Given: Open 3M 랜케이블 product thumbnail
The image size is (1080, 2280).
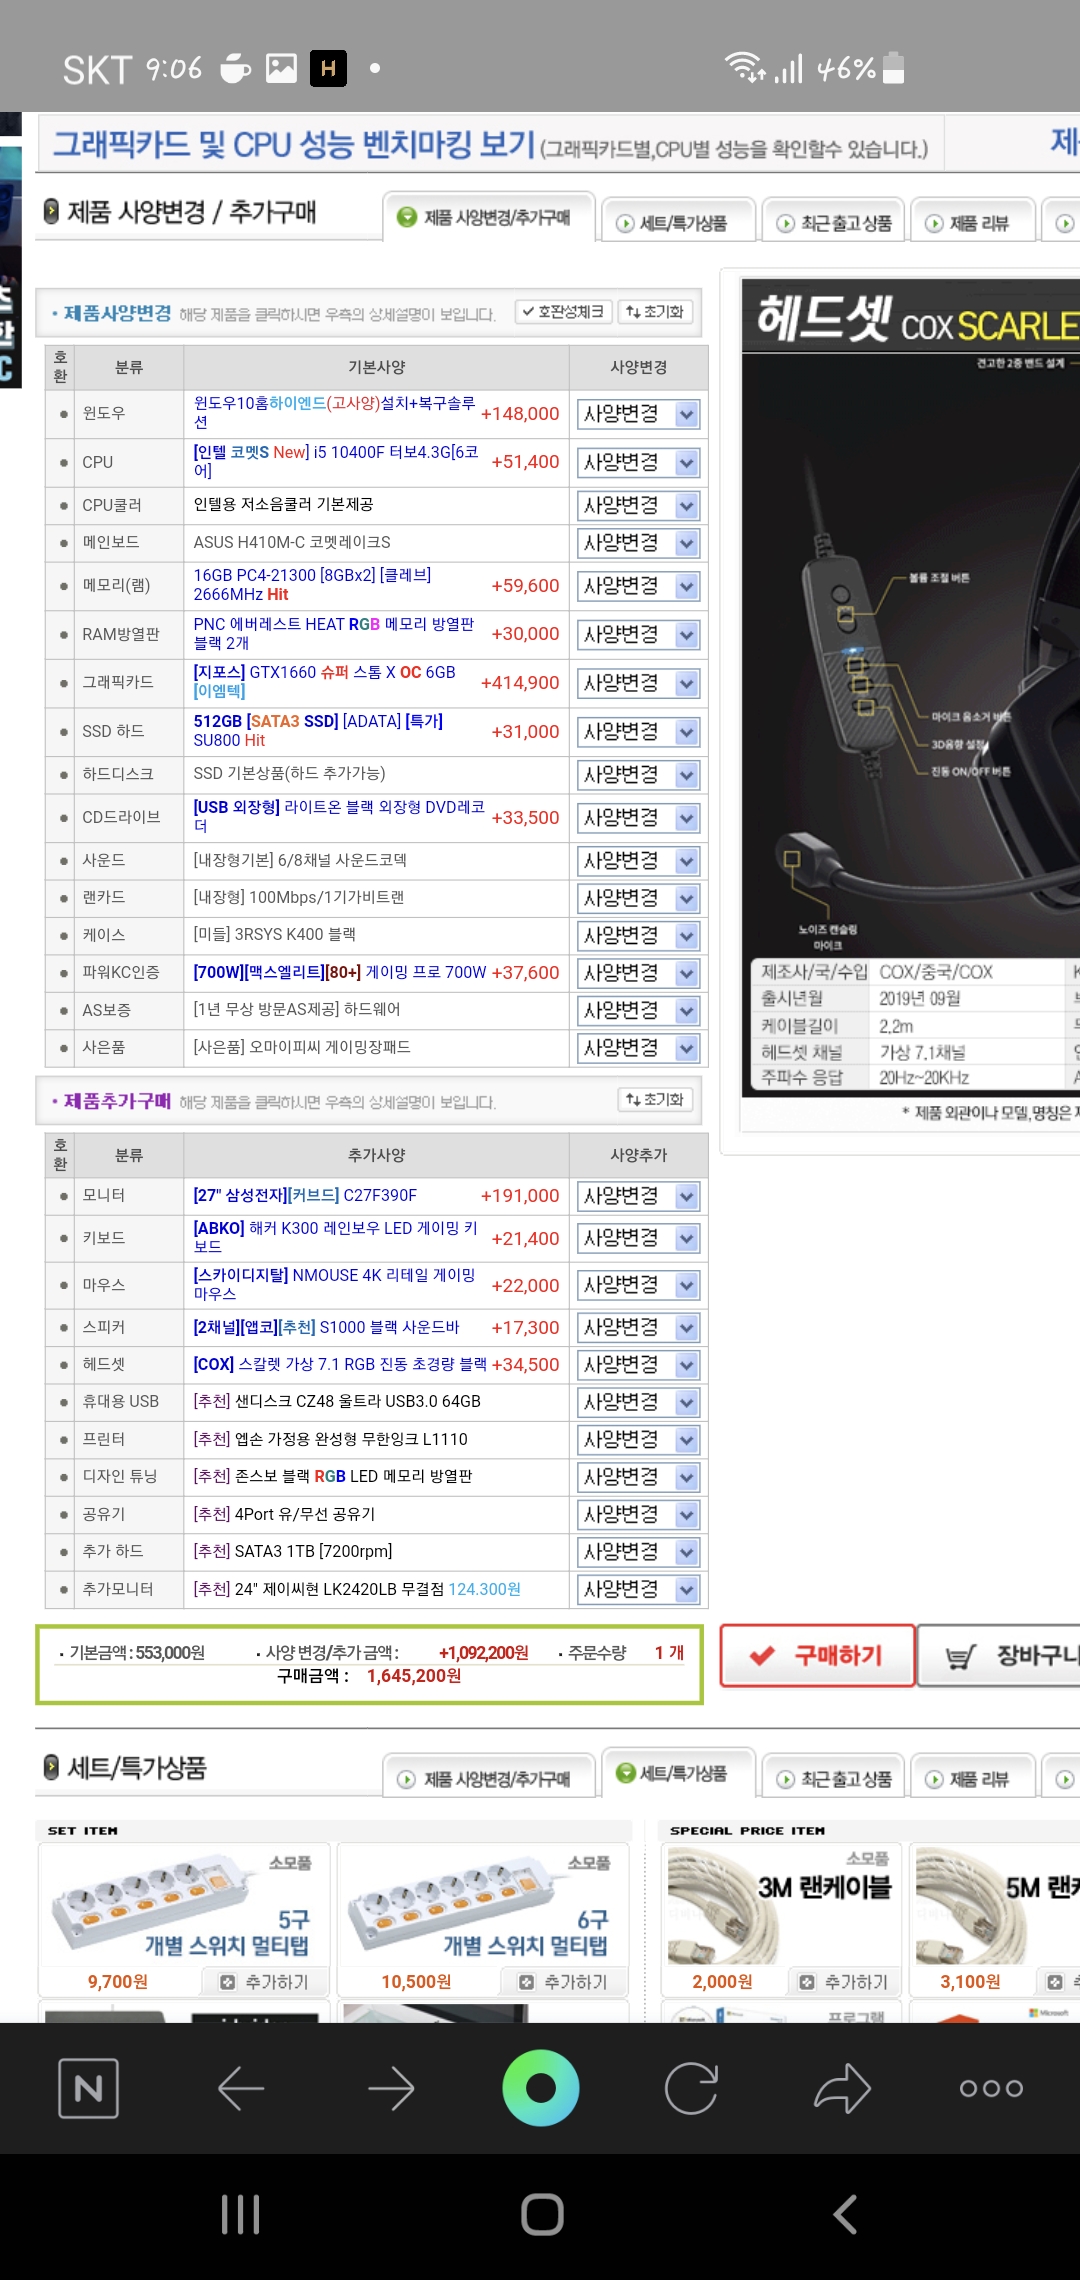Looking at the screenshot, I should (x=782, y=1905).
